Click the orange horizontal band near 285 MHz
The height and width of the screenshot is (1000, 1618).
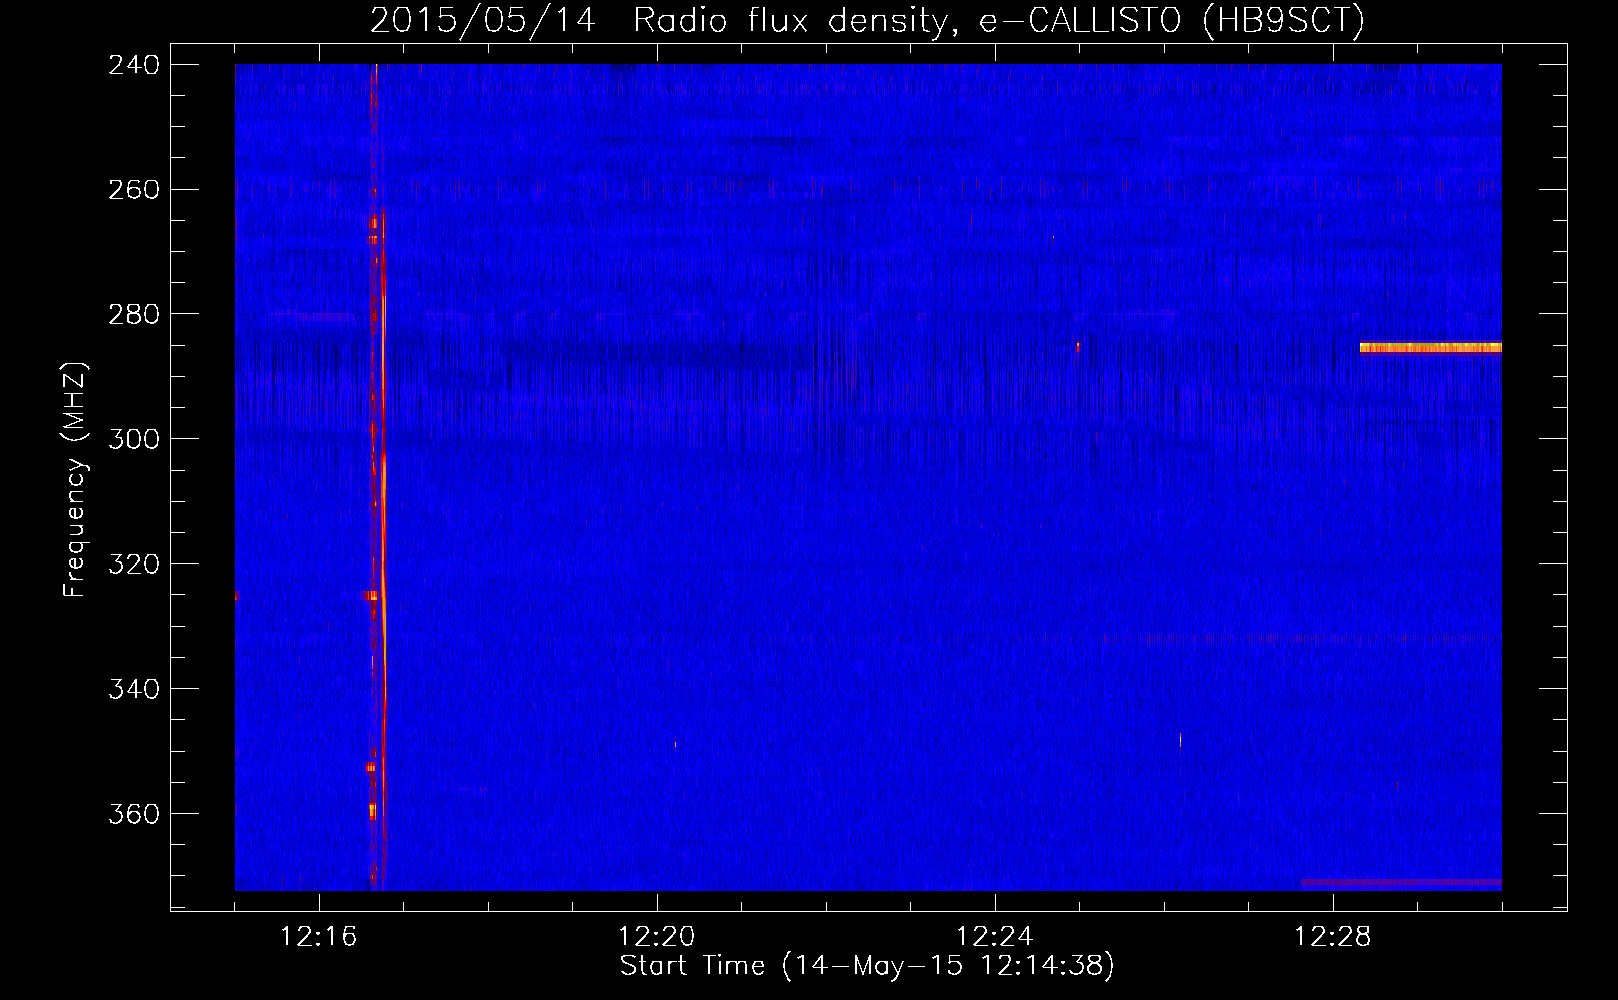[x=1430, y=348]
